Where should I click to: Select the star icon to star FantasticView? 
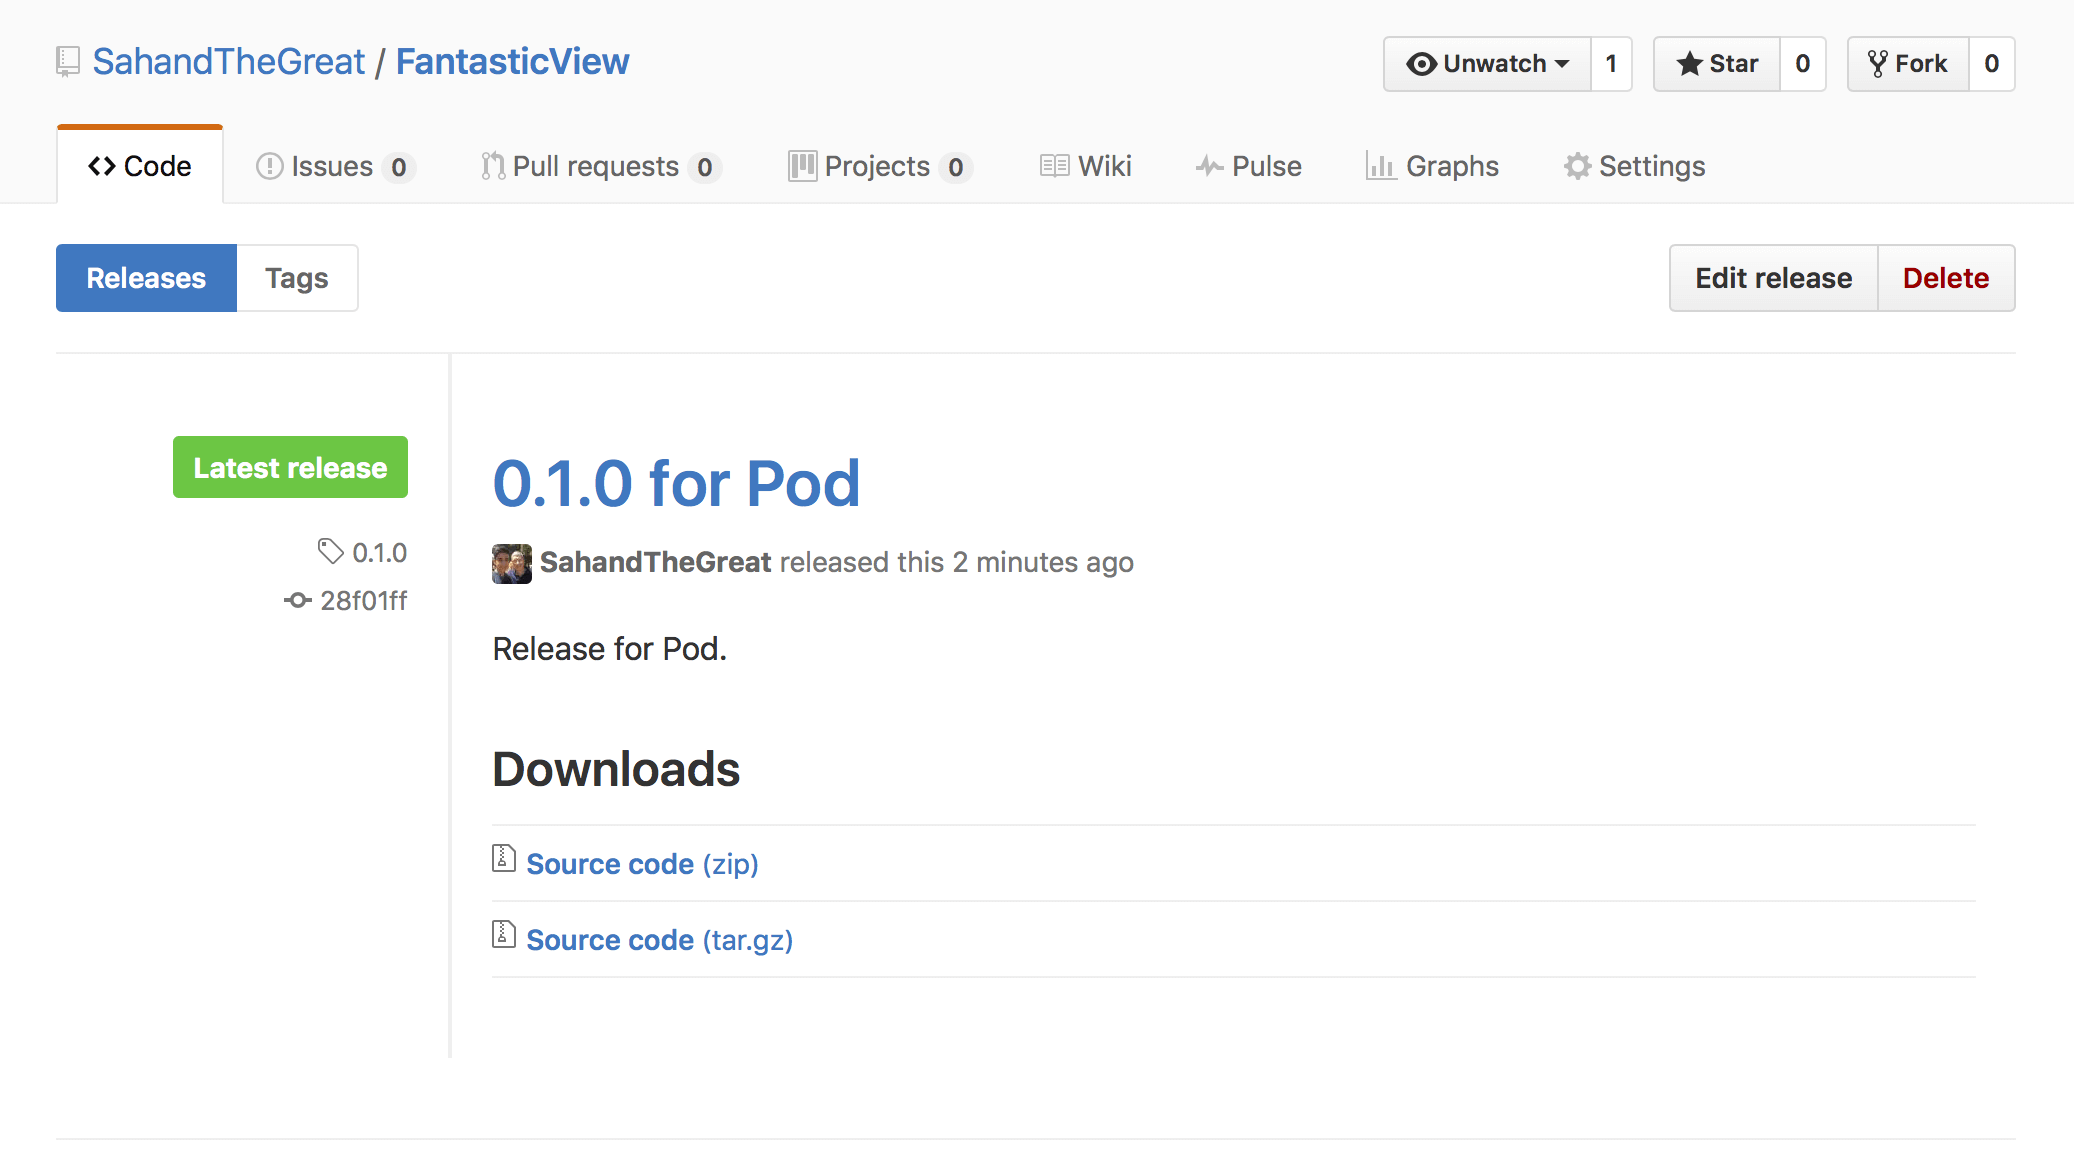click(1690, 63)
